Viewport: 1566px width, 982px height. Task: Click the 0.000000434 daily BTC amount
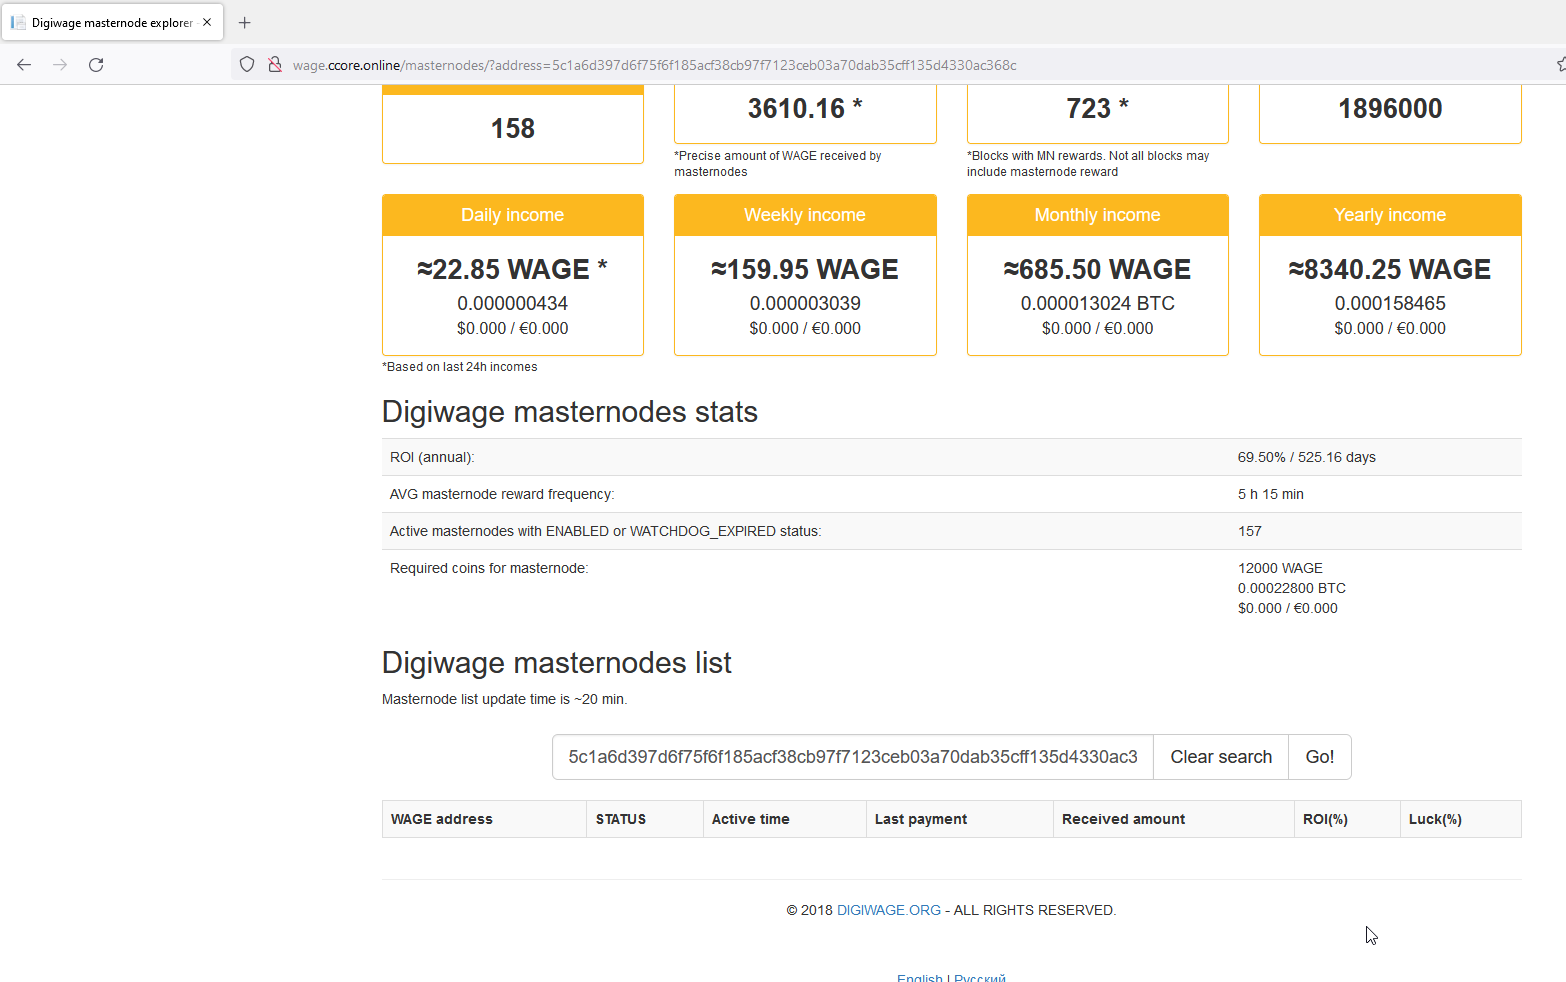513,303
